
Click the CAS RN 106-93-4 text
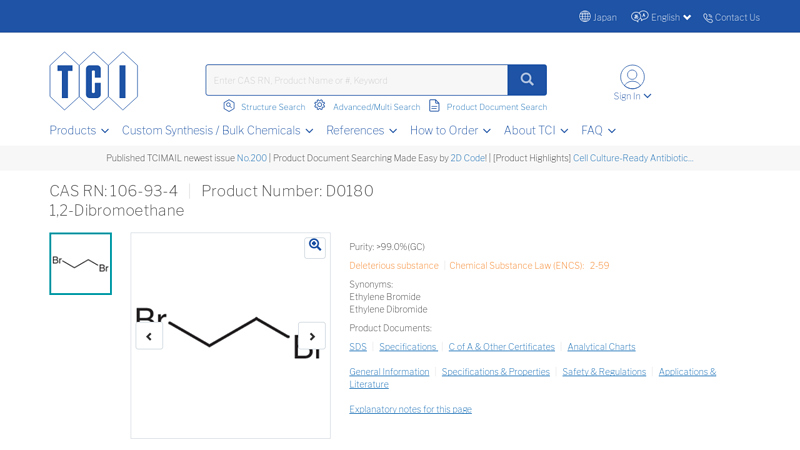[x=114, y=191]
